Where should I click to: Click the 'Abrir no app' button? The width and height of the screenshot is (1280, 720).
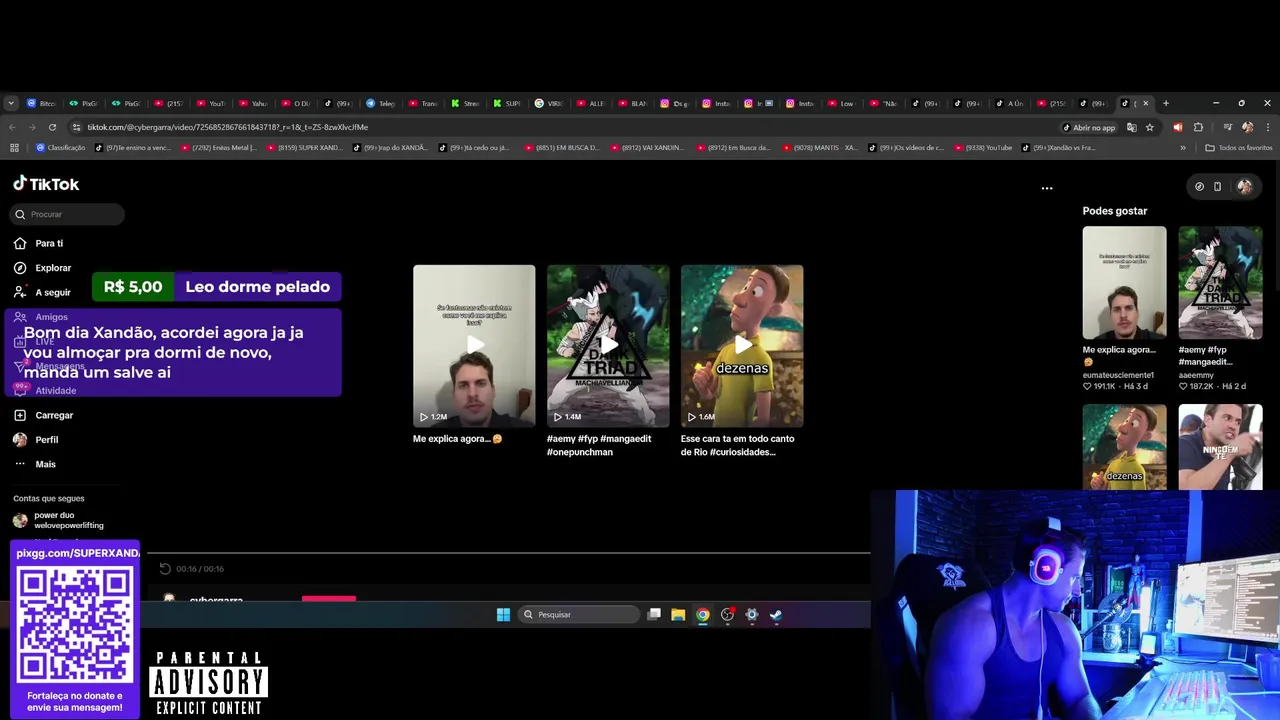(1088, 127)
